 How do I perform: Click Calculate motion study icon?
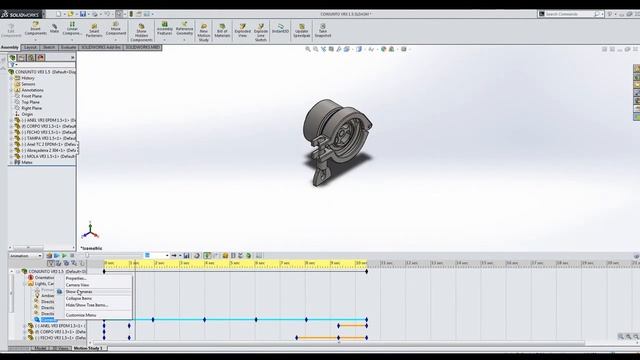(x=49, y=256)
